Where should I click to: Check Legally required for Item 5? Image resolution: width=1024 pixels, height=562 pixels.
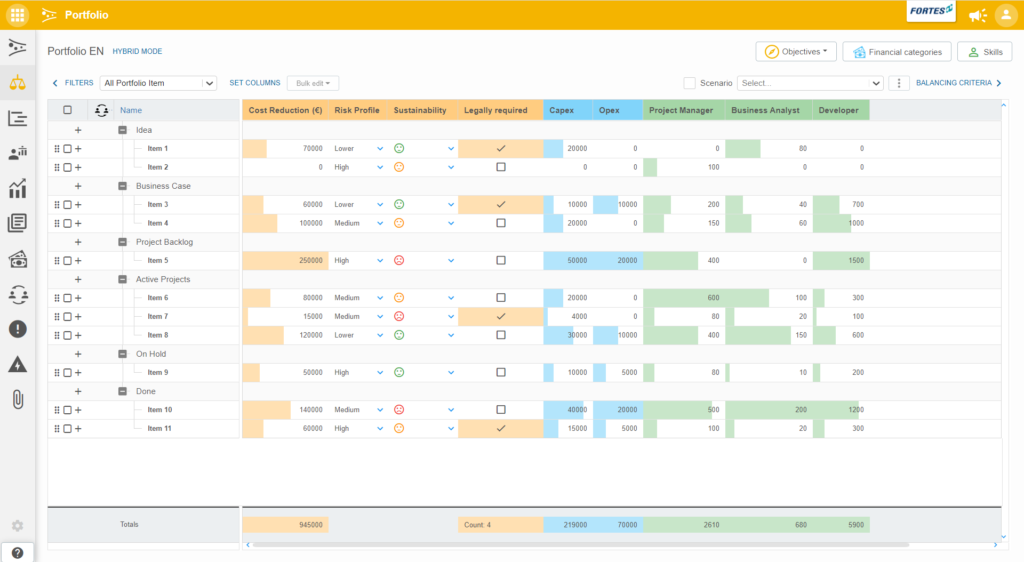point(501,260)
